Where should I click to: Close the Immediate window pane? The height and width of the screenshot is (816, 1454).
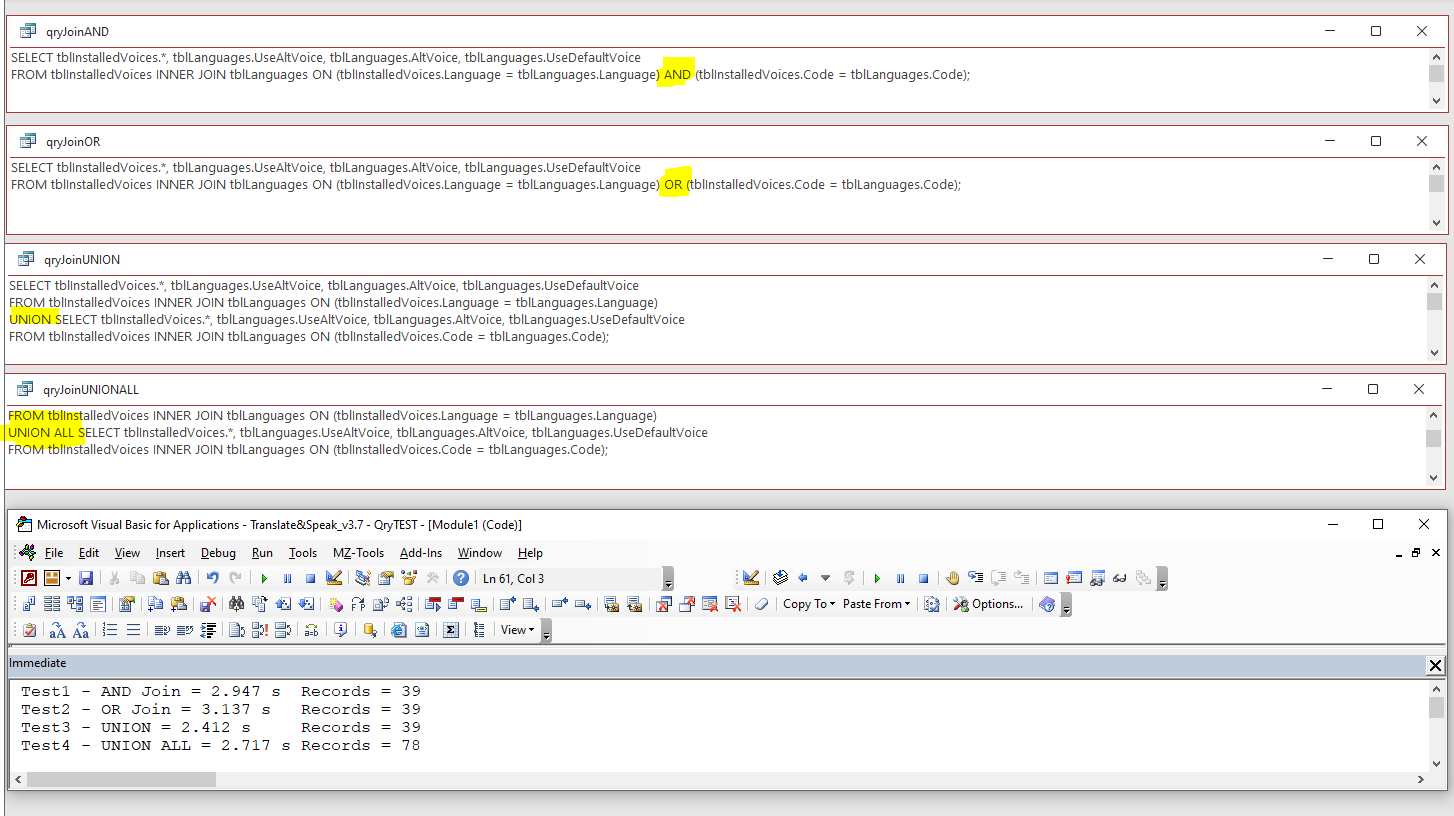[x=1435, y=665]
